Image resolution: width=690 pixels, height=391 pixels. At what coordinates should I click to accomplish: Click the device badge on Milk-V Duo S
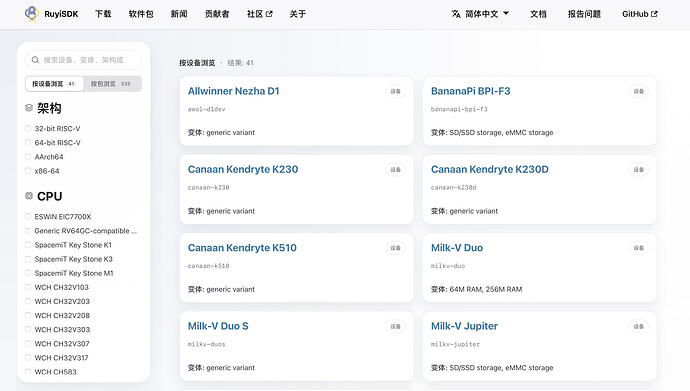tap(395, 326)
